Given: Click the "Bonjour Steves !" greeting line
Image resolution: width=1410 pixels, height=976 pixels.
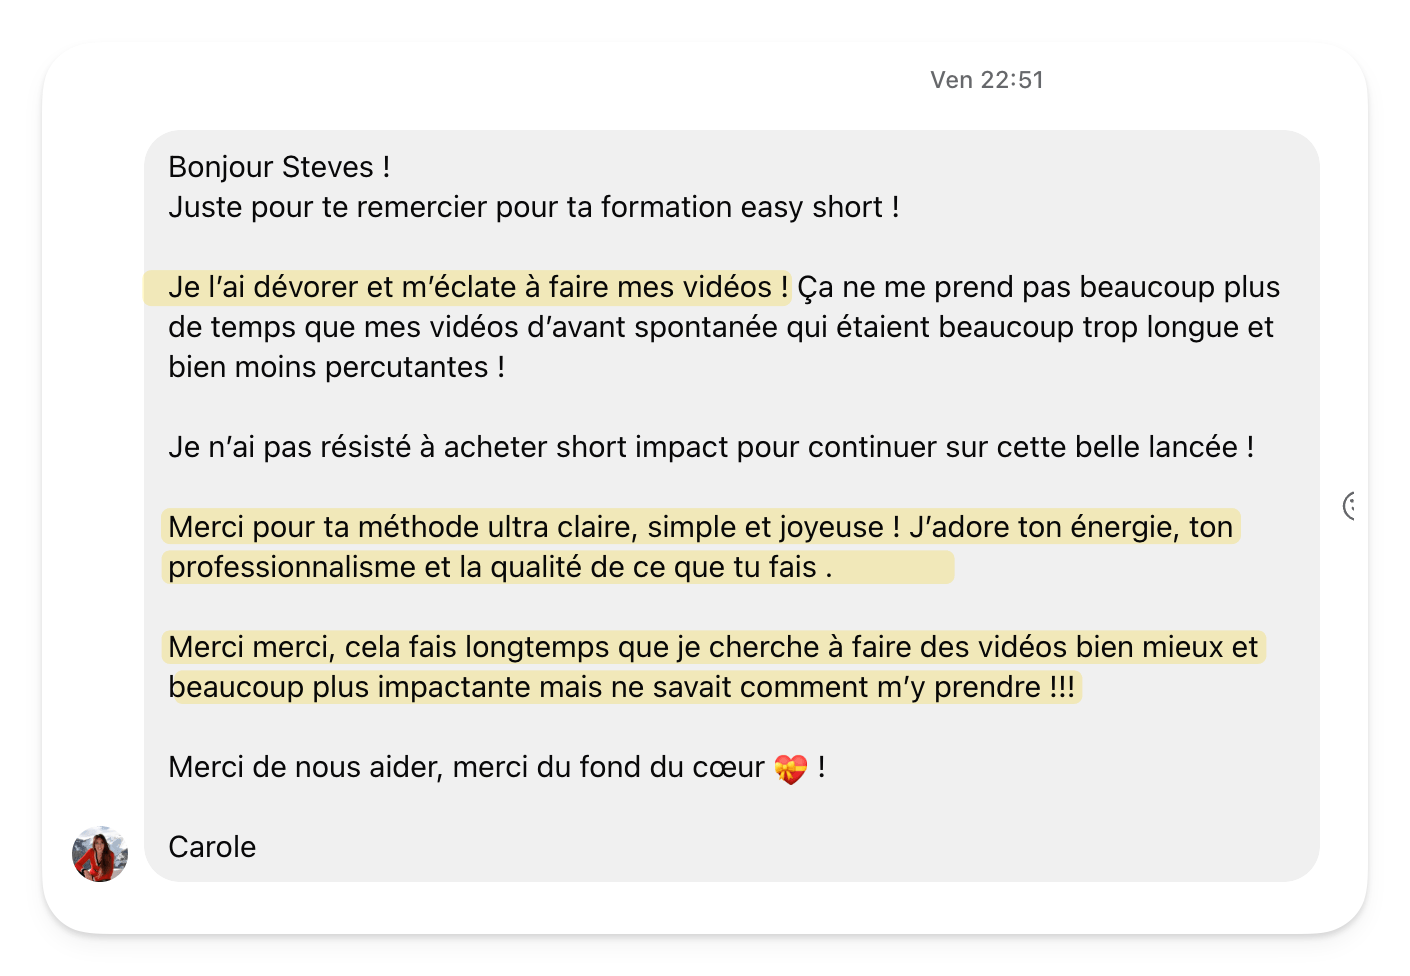Looking at the screenshot, I should pyautogui.click(x=279, y=167).
